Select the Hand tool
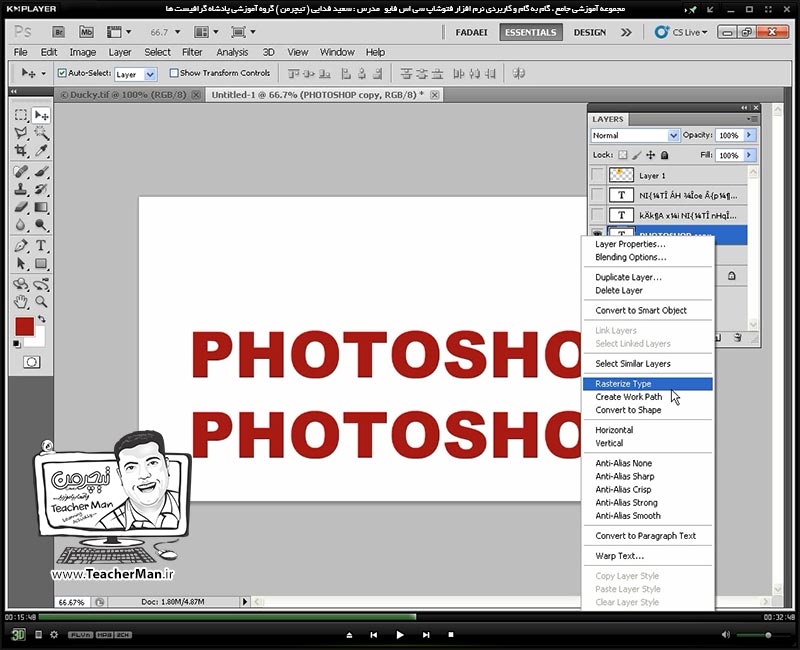 21,302
